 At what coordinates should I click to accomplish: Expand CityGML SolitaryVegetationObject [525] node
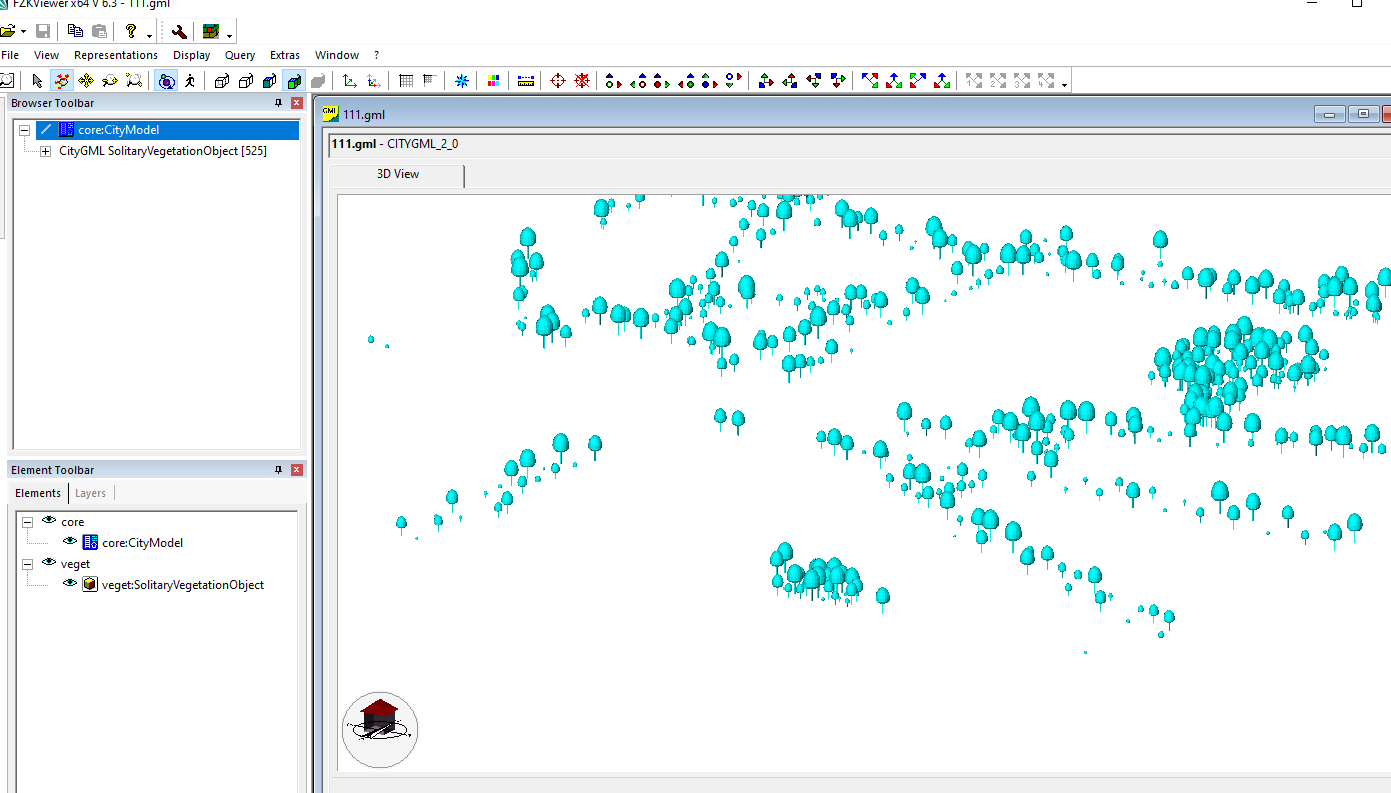(x=46, y=151)
